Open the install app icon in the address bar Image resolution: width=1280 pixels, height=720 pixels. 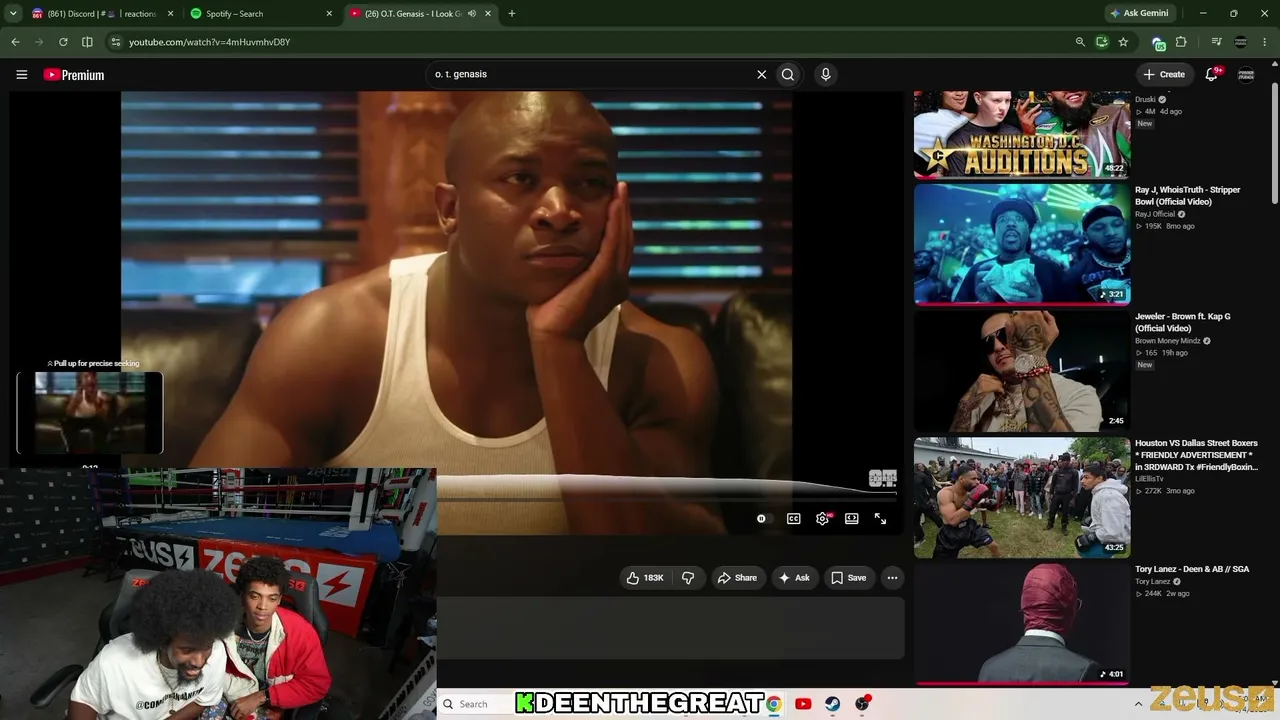[x=1101, y=42]
